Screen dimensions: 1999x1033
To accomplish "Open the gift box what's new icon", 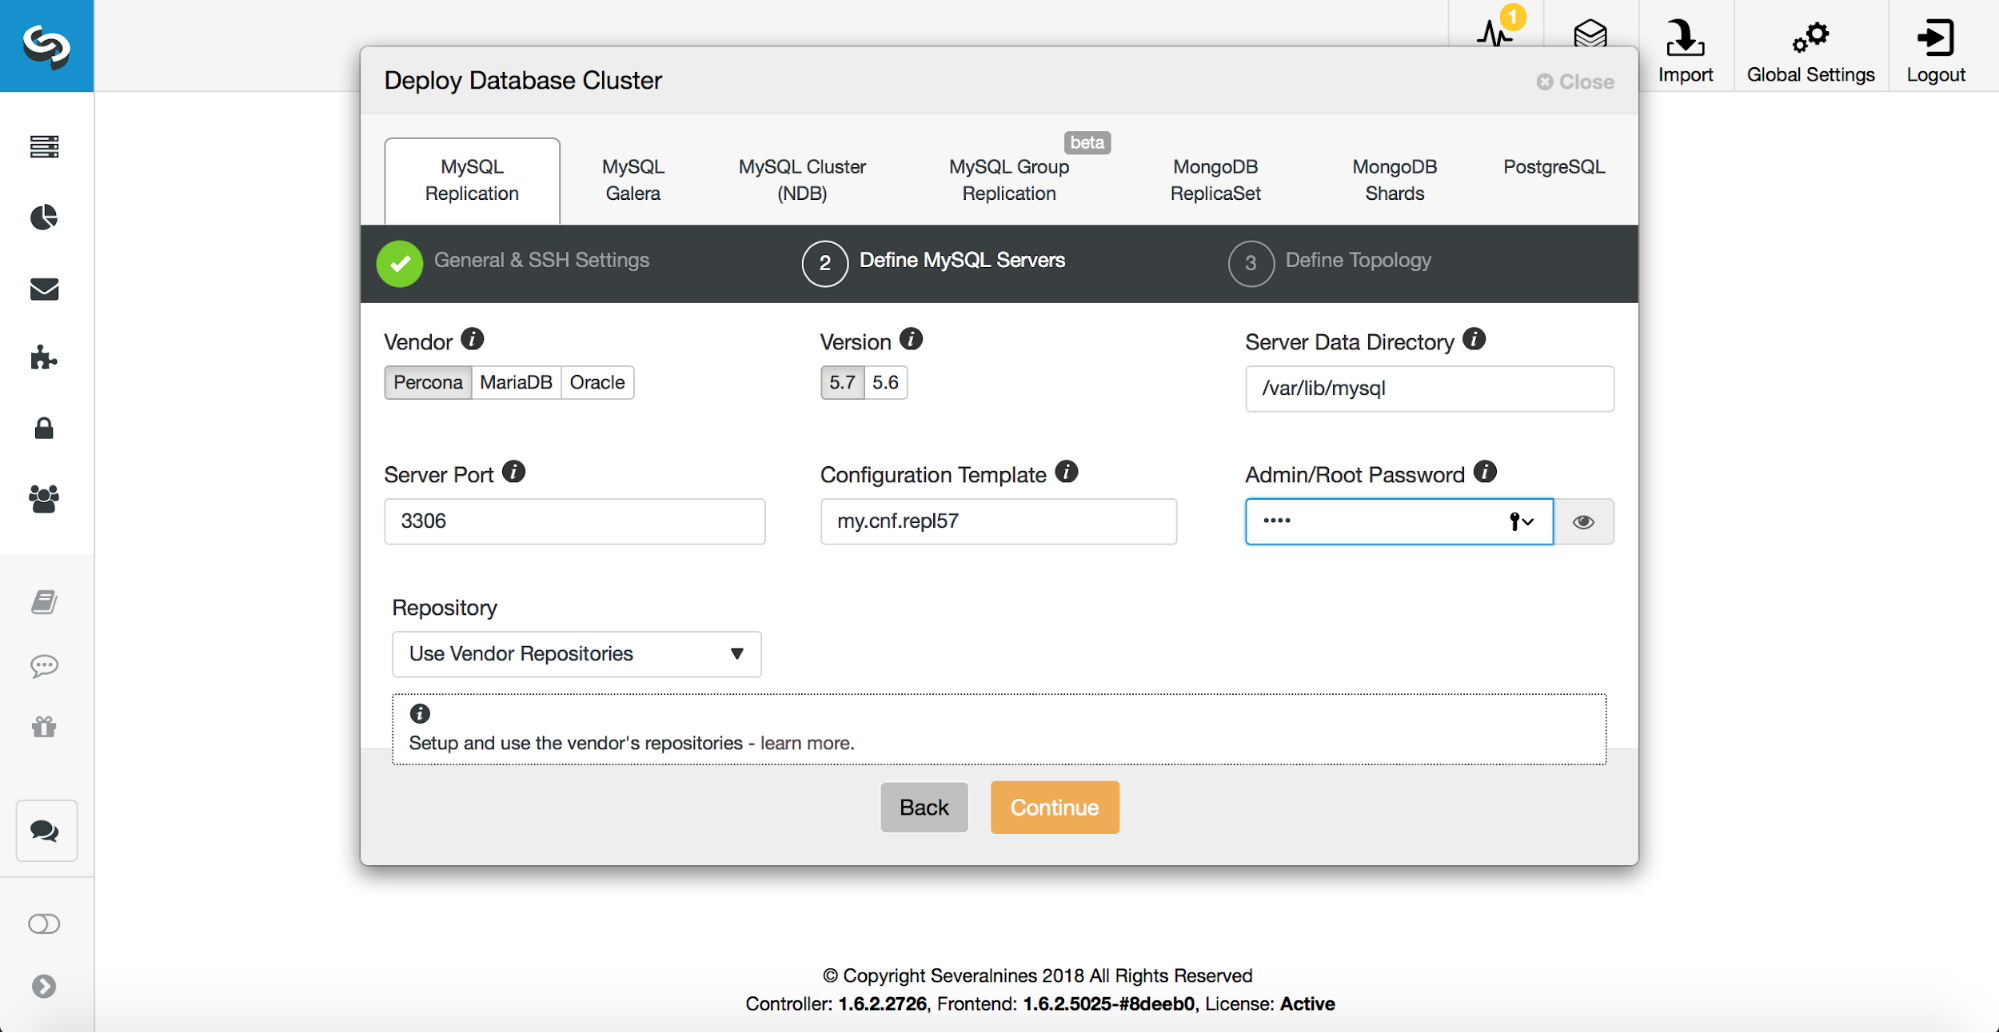I will coord(44,727).
